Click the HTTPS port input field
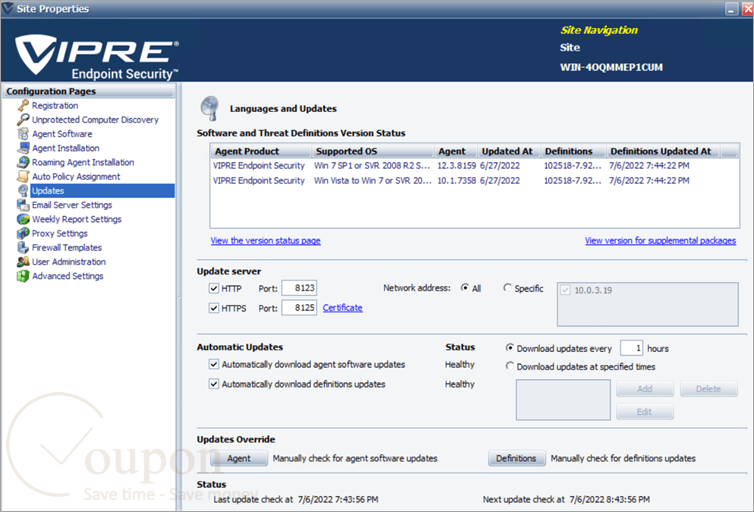 (x=299, y=308)
